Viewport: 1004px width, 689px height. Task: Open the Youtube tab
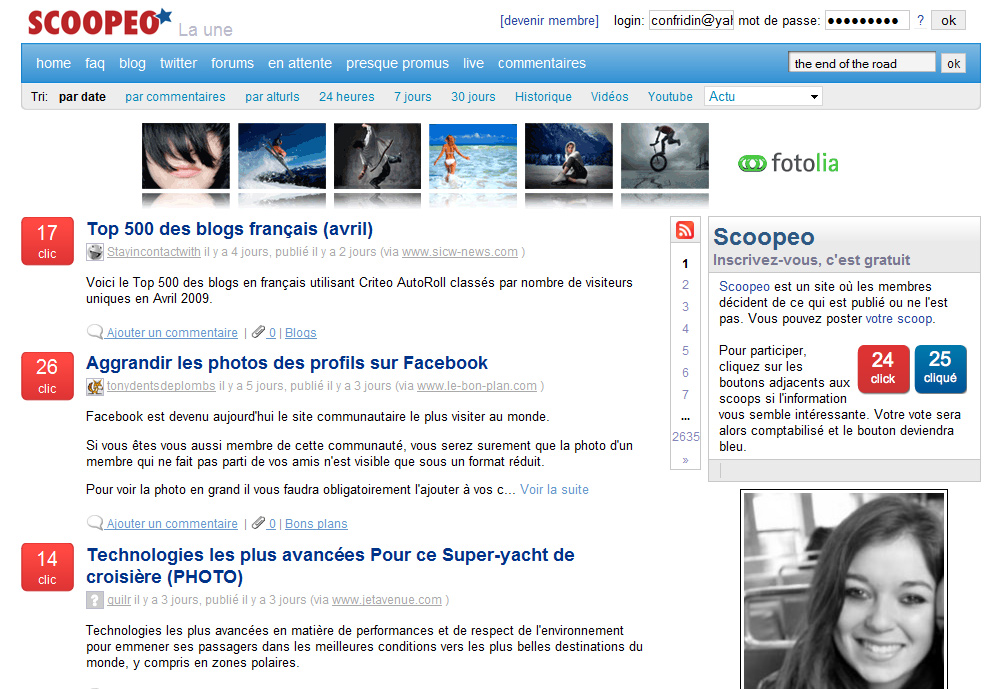pyautogui.click(x=670, y=97)
